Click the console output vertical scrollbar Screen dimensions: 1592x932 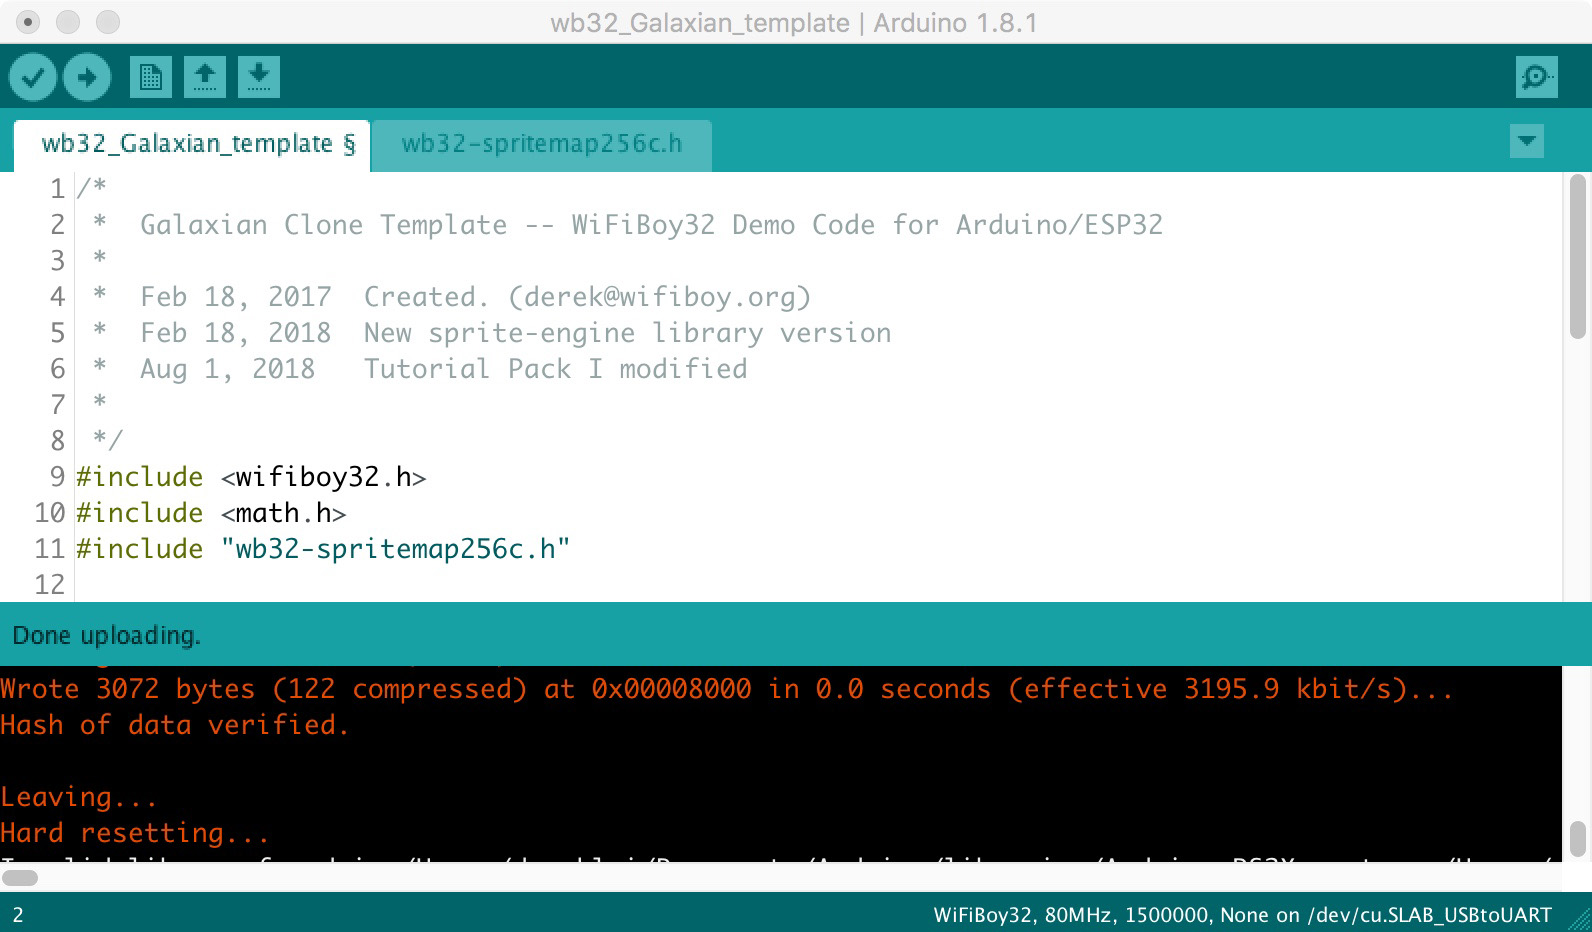tap(1578, 838)
